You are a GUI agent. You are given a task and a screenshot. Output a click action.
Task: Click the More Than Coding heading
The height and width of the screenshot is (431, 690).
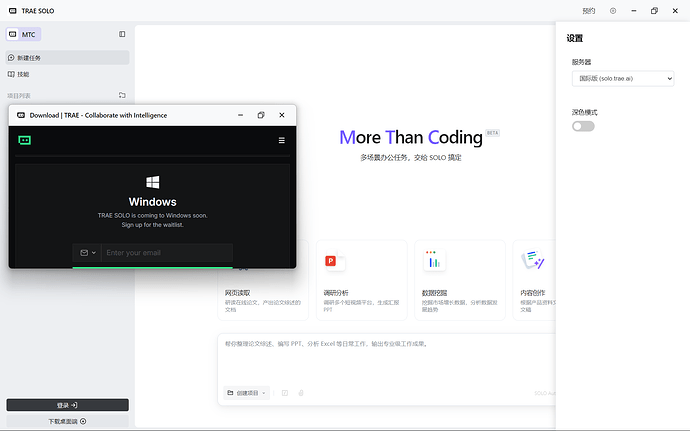tap(411, 137)
